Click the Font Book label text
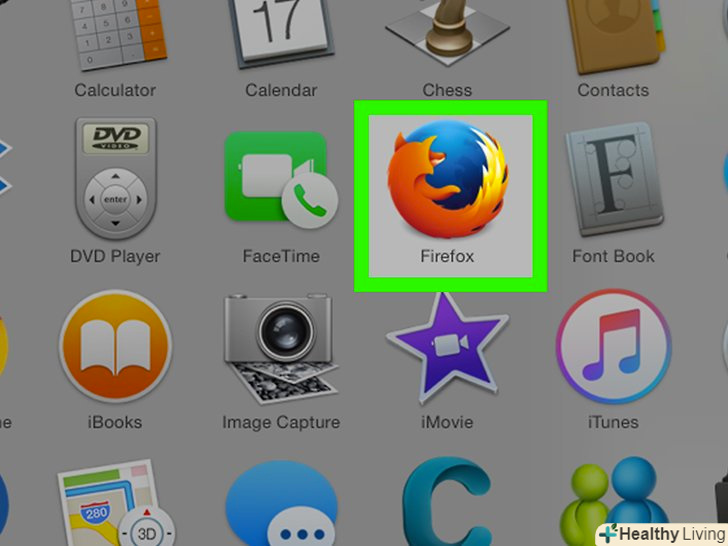 [x=613, y=256]
